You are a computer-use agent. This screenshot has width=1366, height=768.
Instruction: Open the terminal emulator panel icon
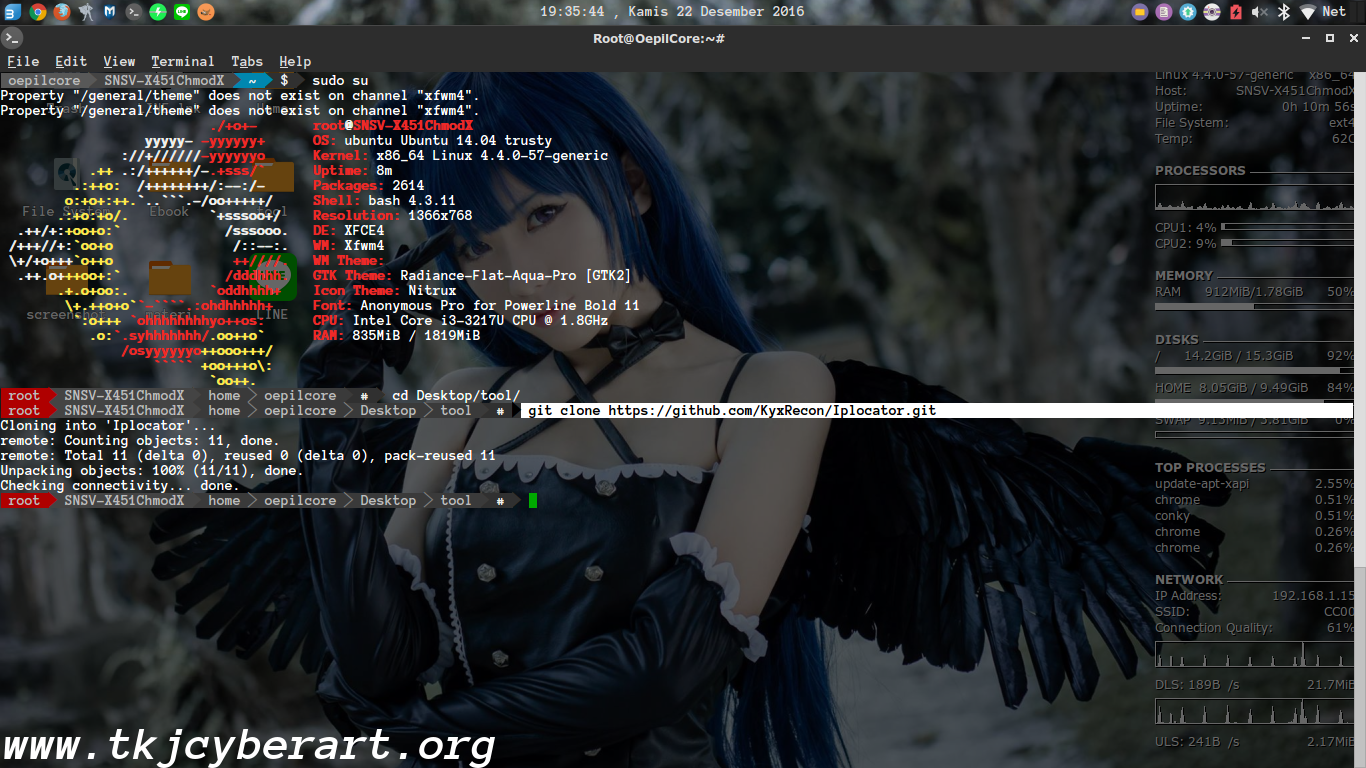pyautogui.click(x=135, y=11)
